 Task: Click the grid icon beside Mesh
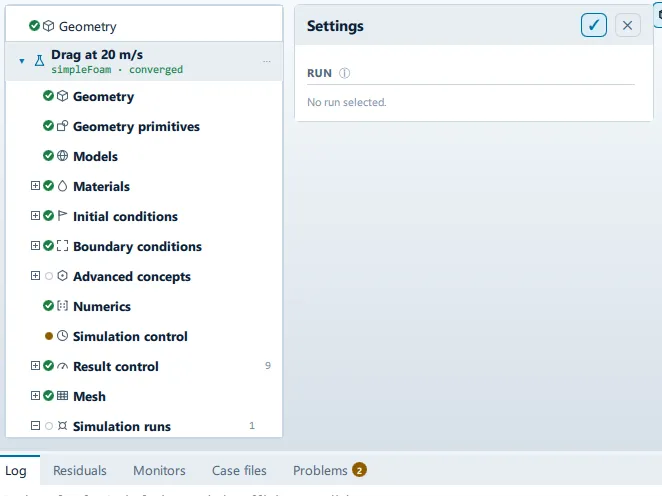pyautogui.click(x=62, y=396)
